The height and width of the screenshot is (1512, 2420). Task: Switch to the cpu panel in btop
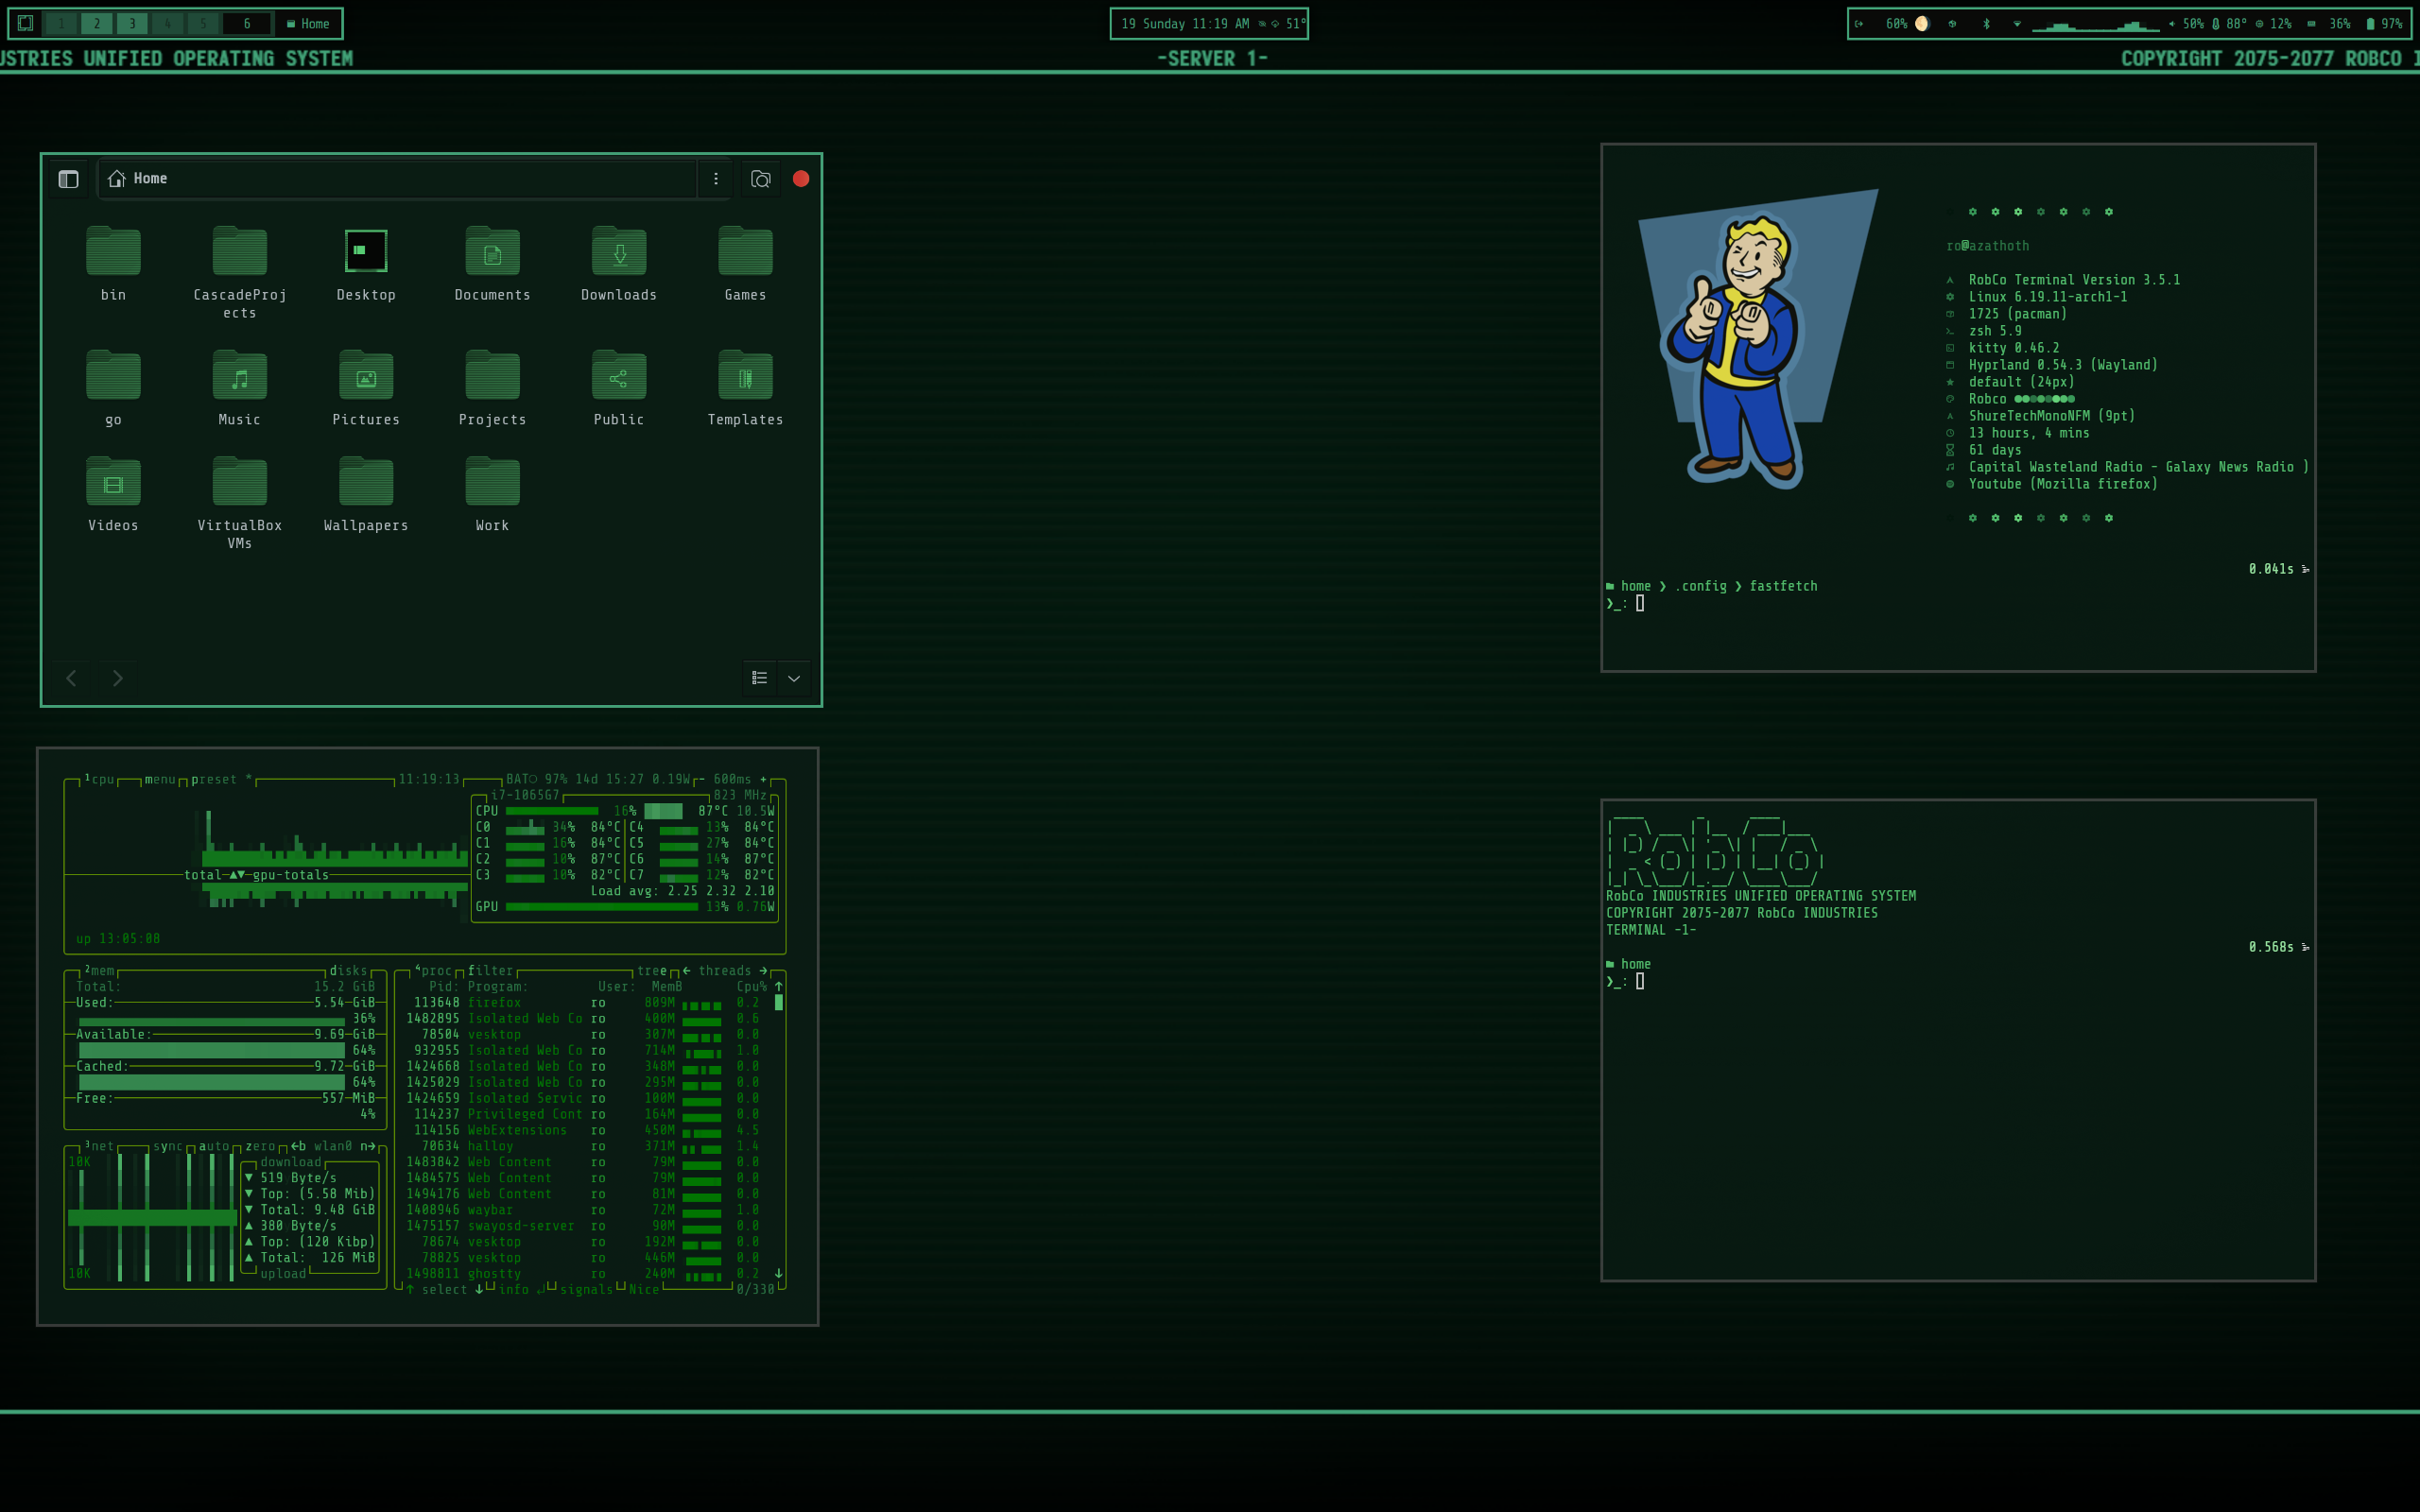101,779
